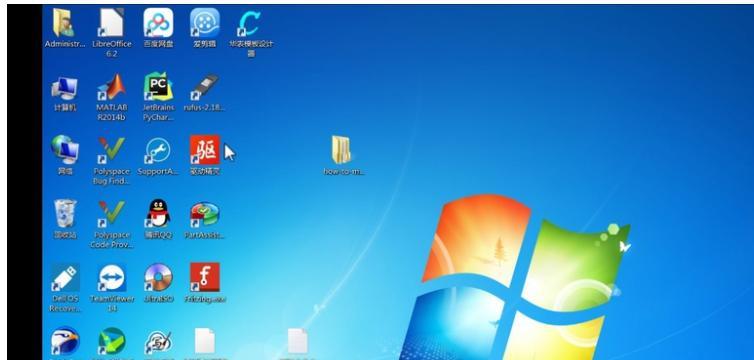Launch the MATLAB R2014b shortcut
This screenshot has width=754, height=360.
(112, 88)
